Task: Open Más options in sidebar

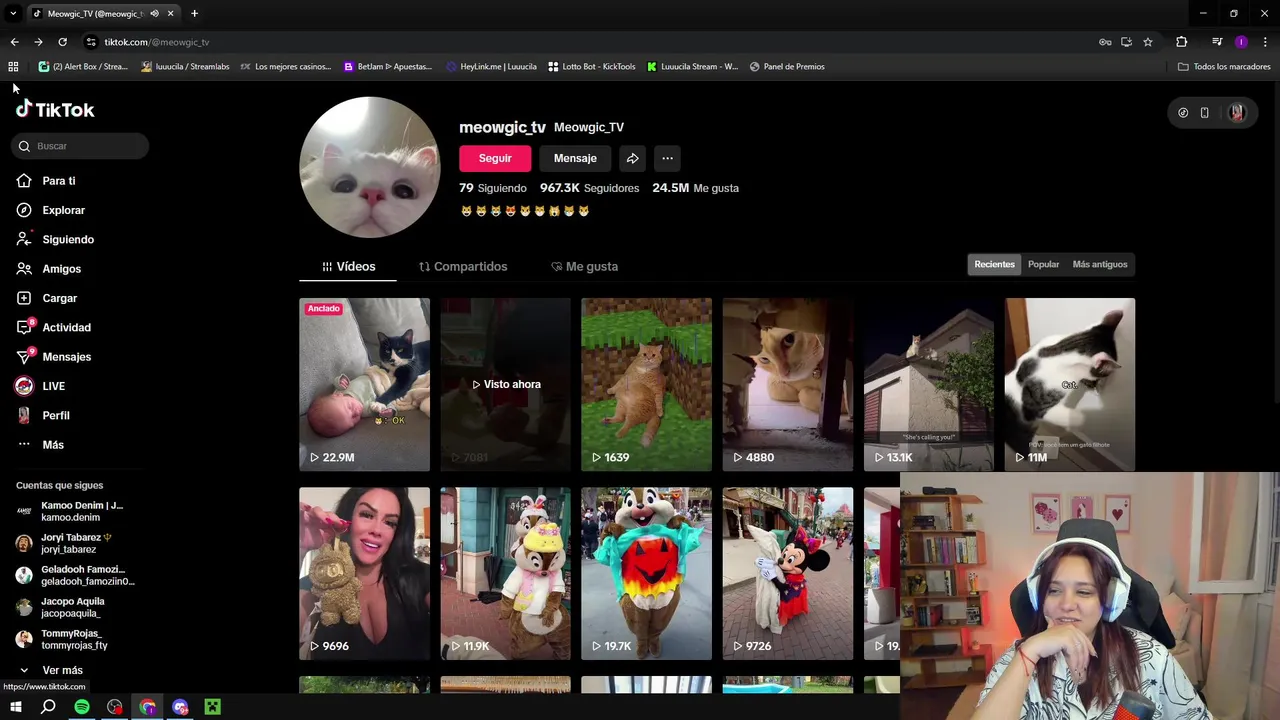Action: pyautogui.click(x=39, y=445)
